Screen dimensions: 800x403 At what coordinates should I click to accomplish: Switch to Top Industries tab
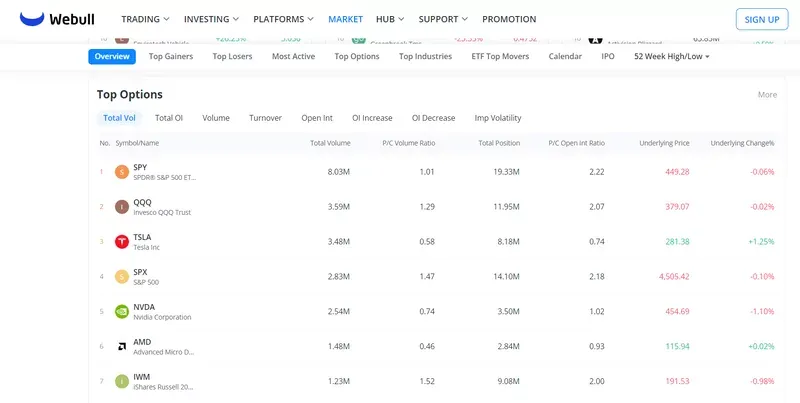426,57
